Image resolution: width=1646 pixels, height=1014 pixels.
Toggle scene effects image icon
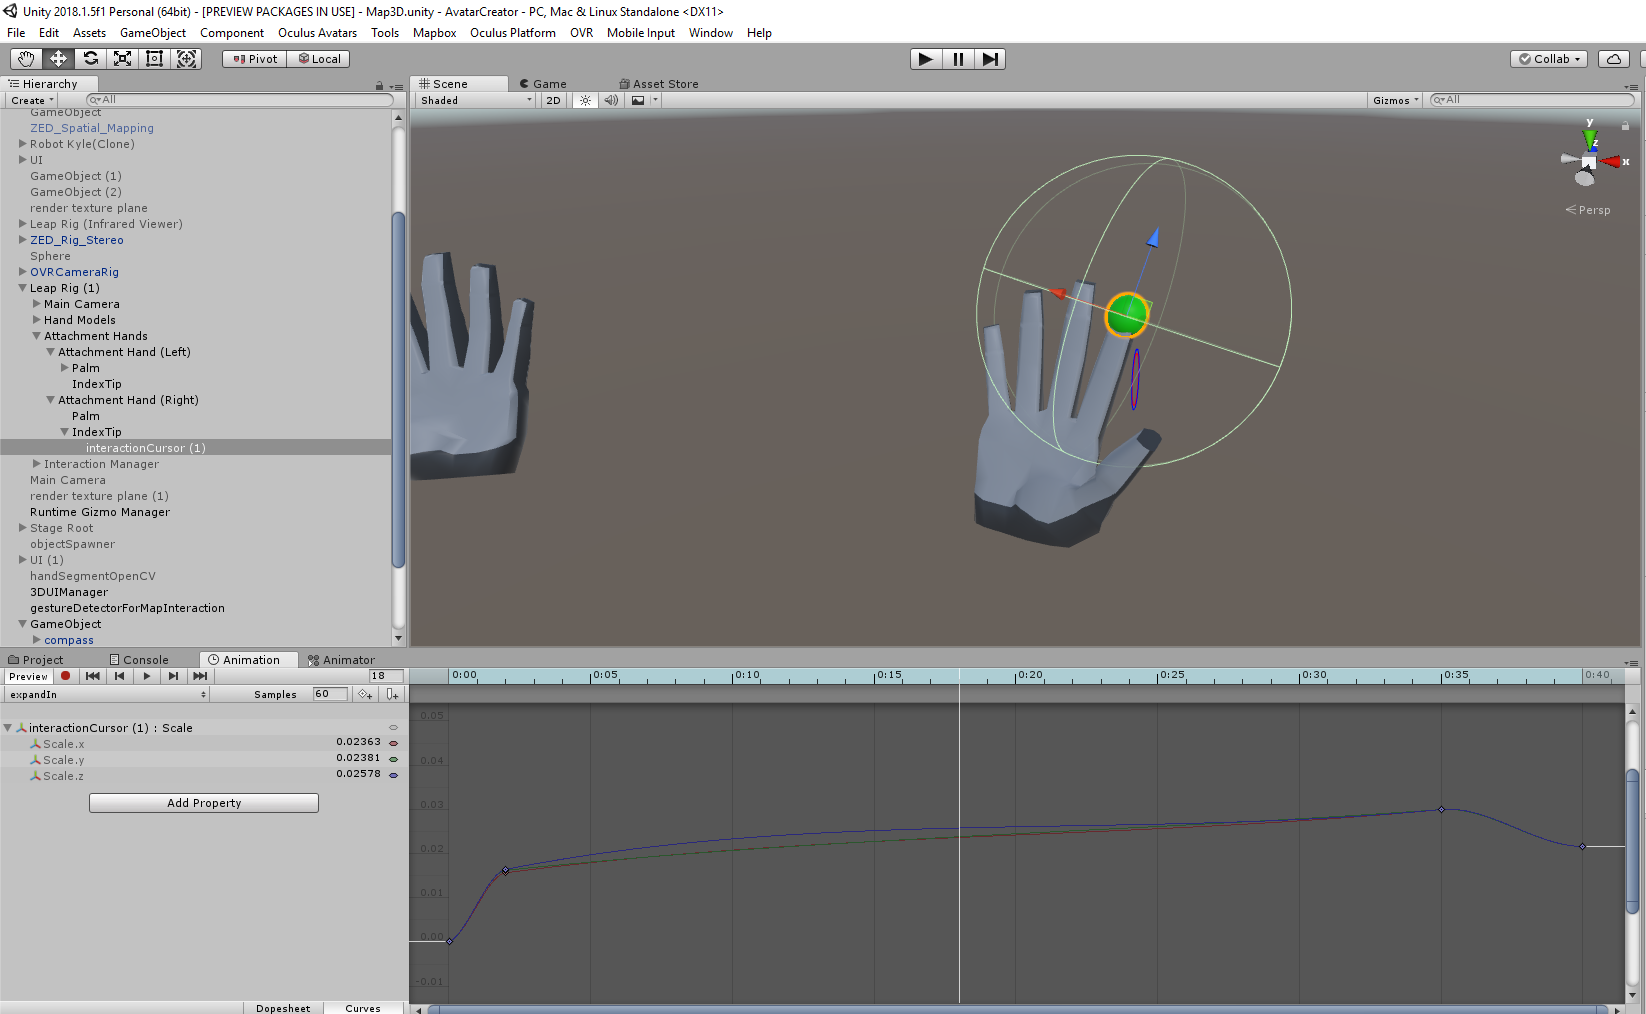tap(638, 100)
